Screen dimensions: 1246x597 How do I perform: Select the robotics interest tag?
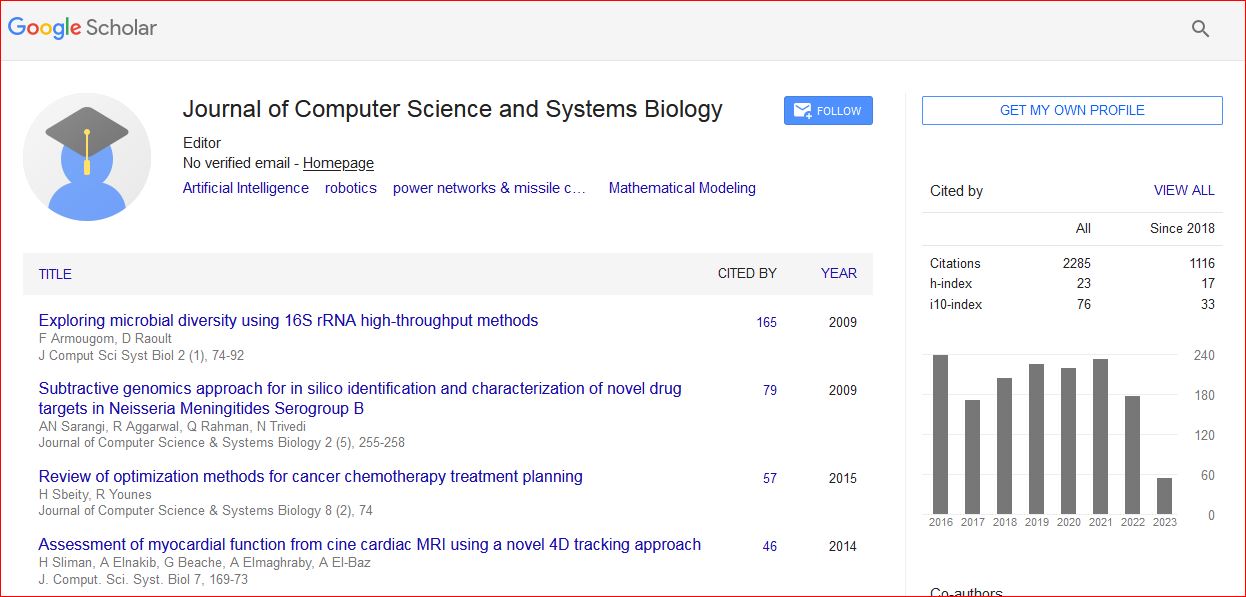(x=351, y=188)
